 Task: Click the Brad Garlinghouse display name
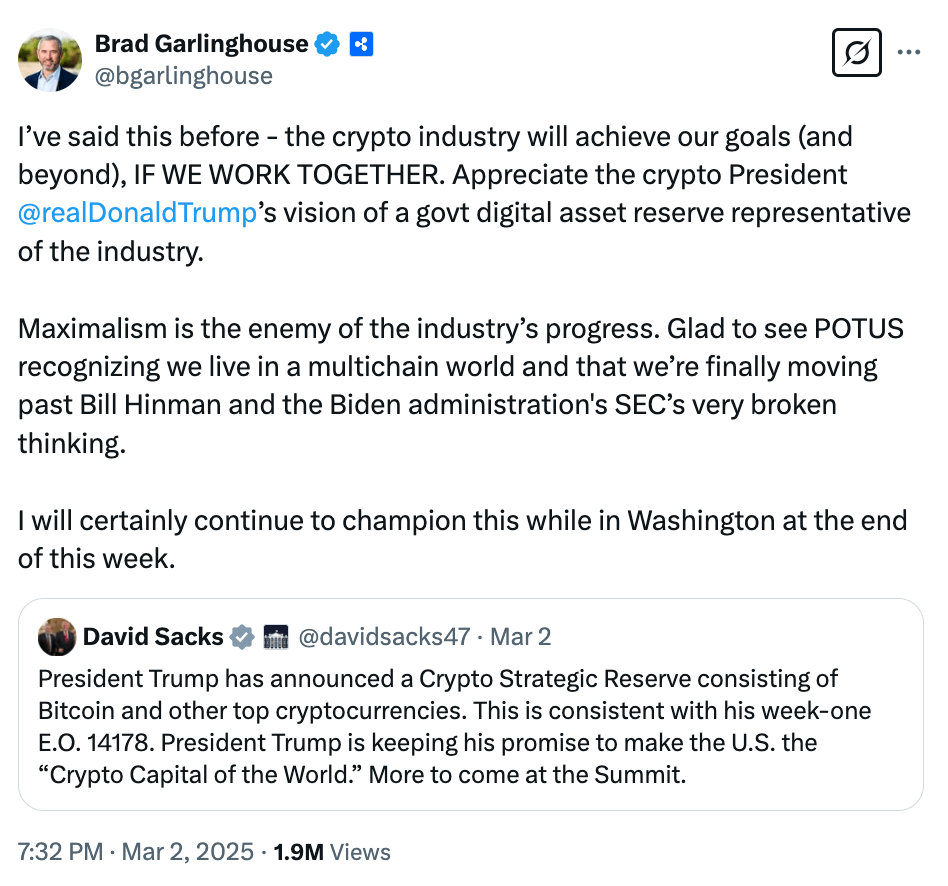(201, 44)
